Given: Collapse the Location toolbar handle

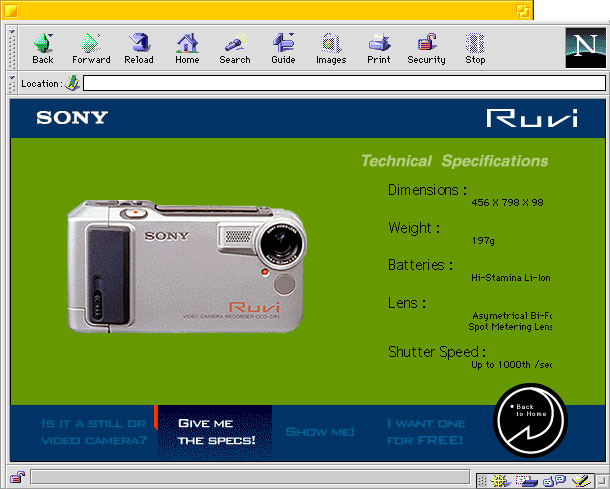Looking at the screenshot, I should [12, 83].
